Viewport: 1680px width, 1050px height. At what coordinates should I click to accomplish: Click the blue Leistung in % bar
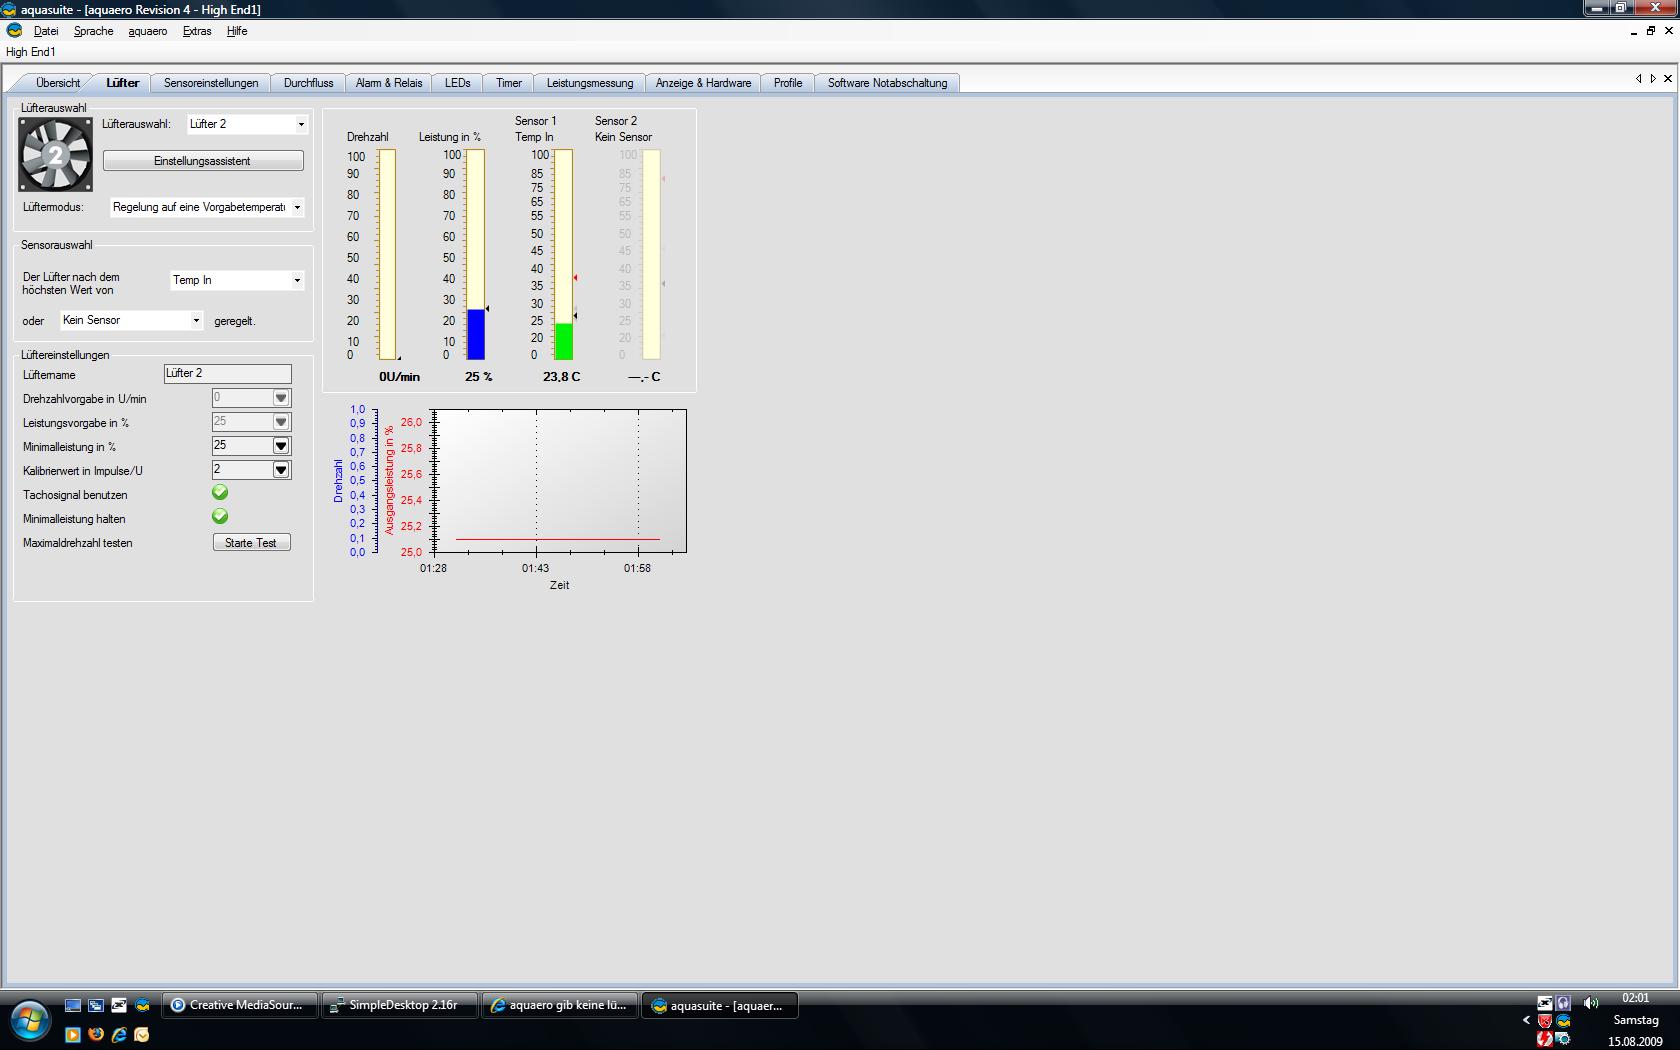pyautogui.click(x=476, y=335)
